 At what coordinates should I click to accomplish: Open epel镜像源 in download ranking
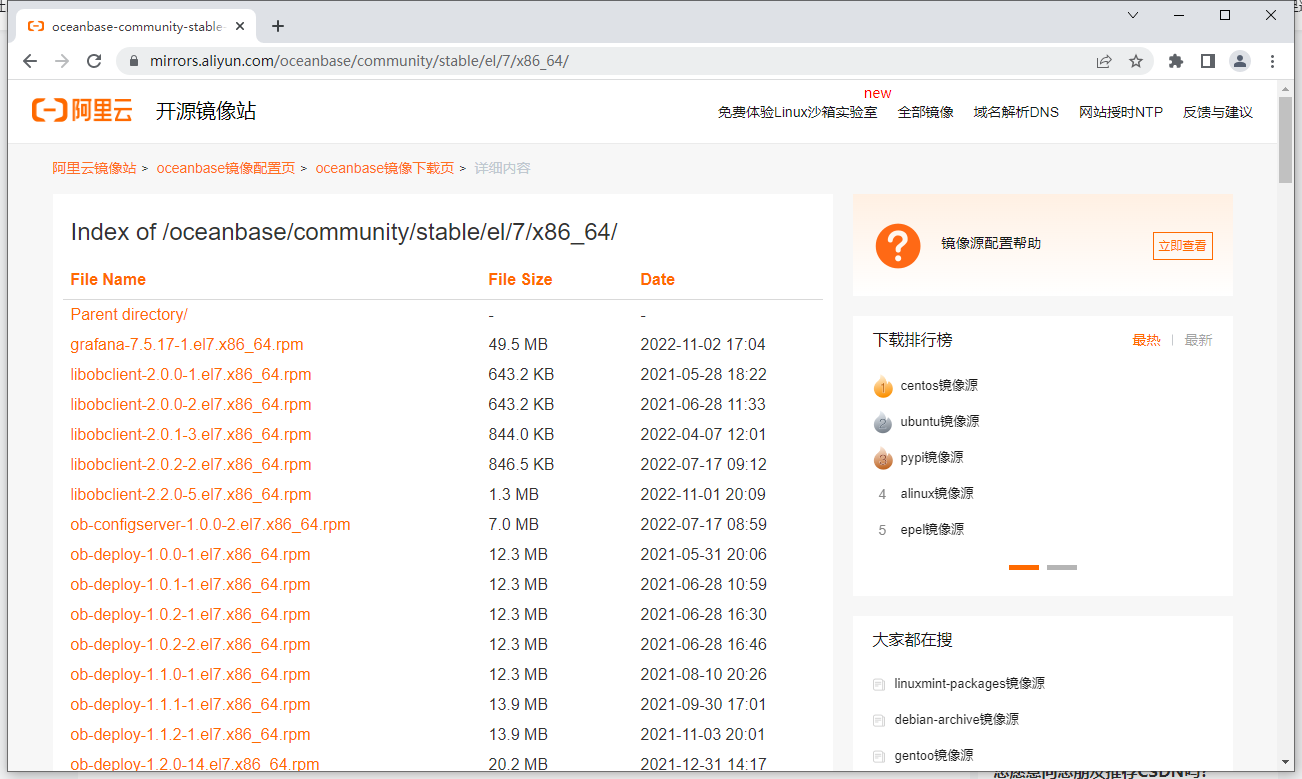pos(932,529)
